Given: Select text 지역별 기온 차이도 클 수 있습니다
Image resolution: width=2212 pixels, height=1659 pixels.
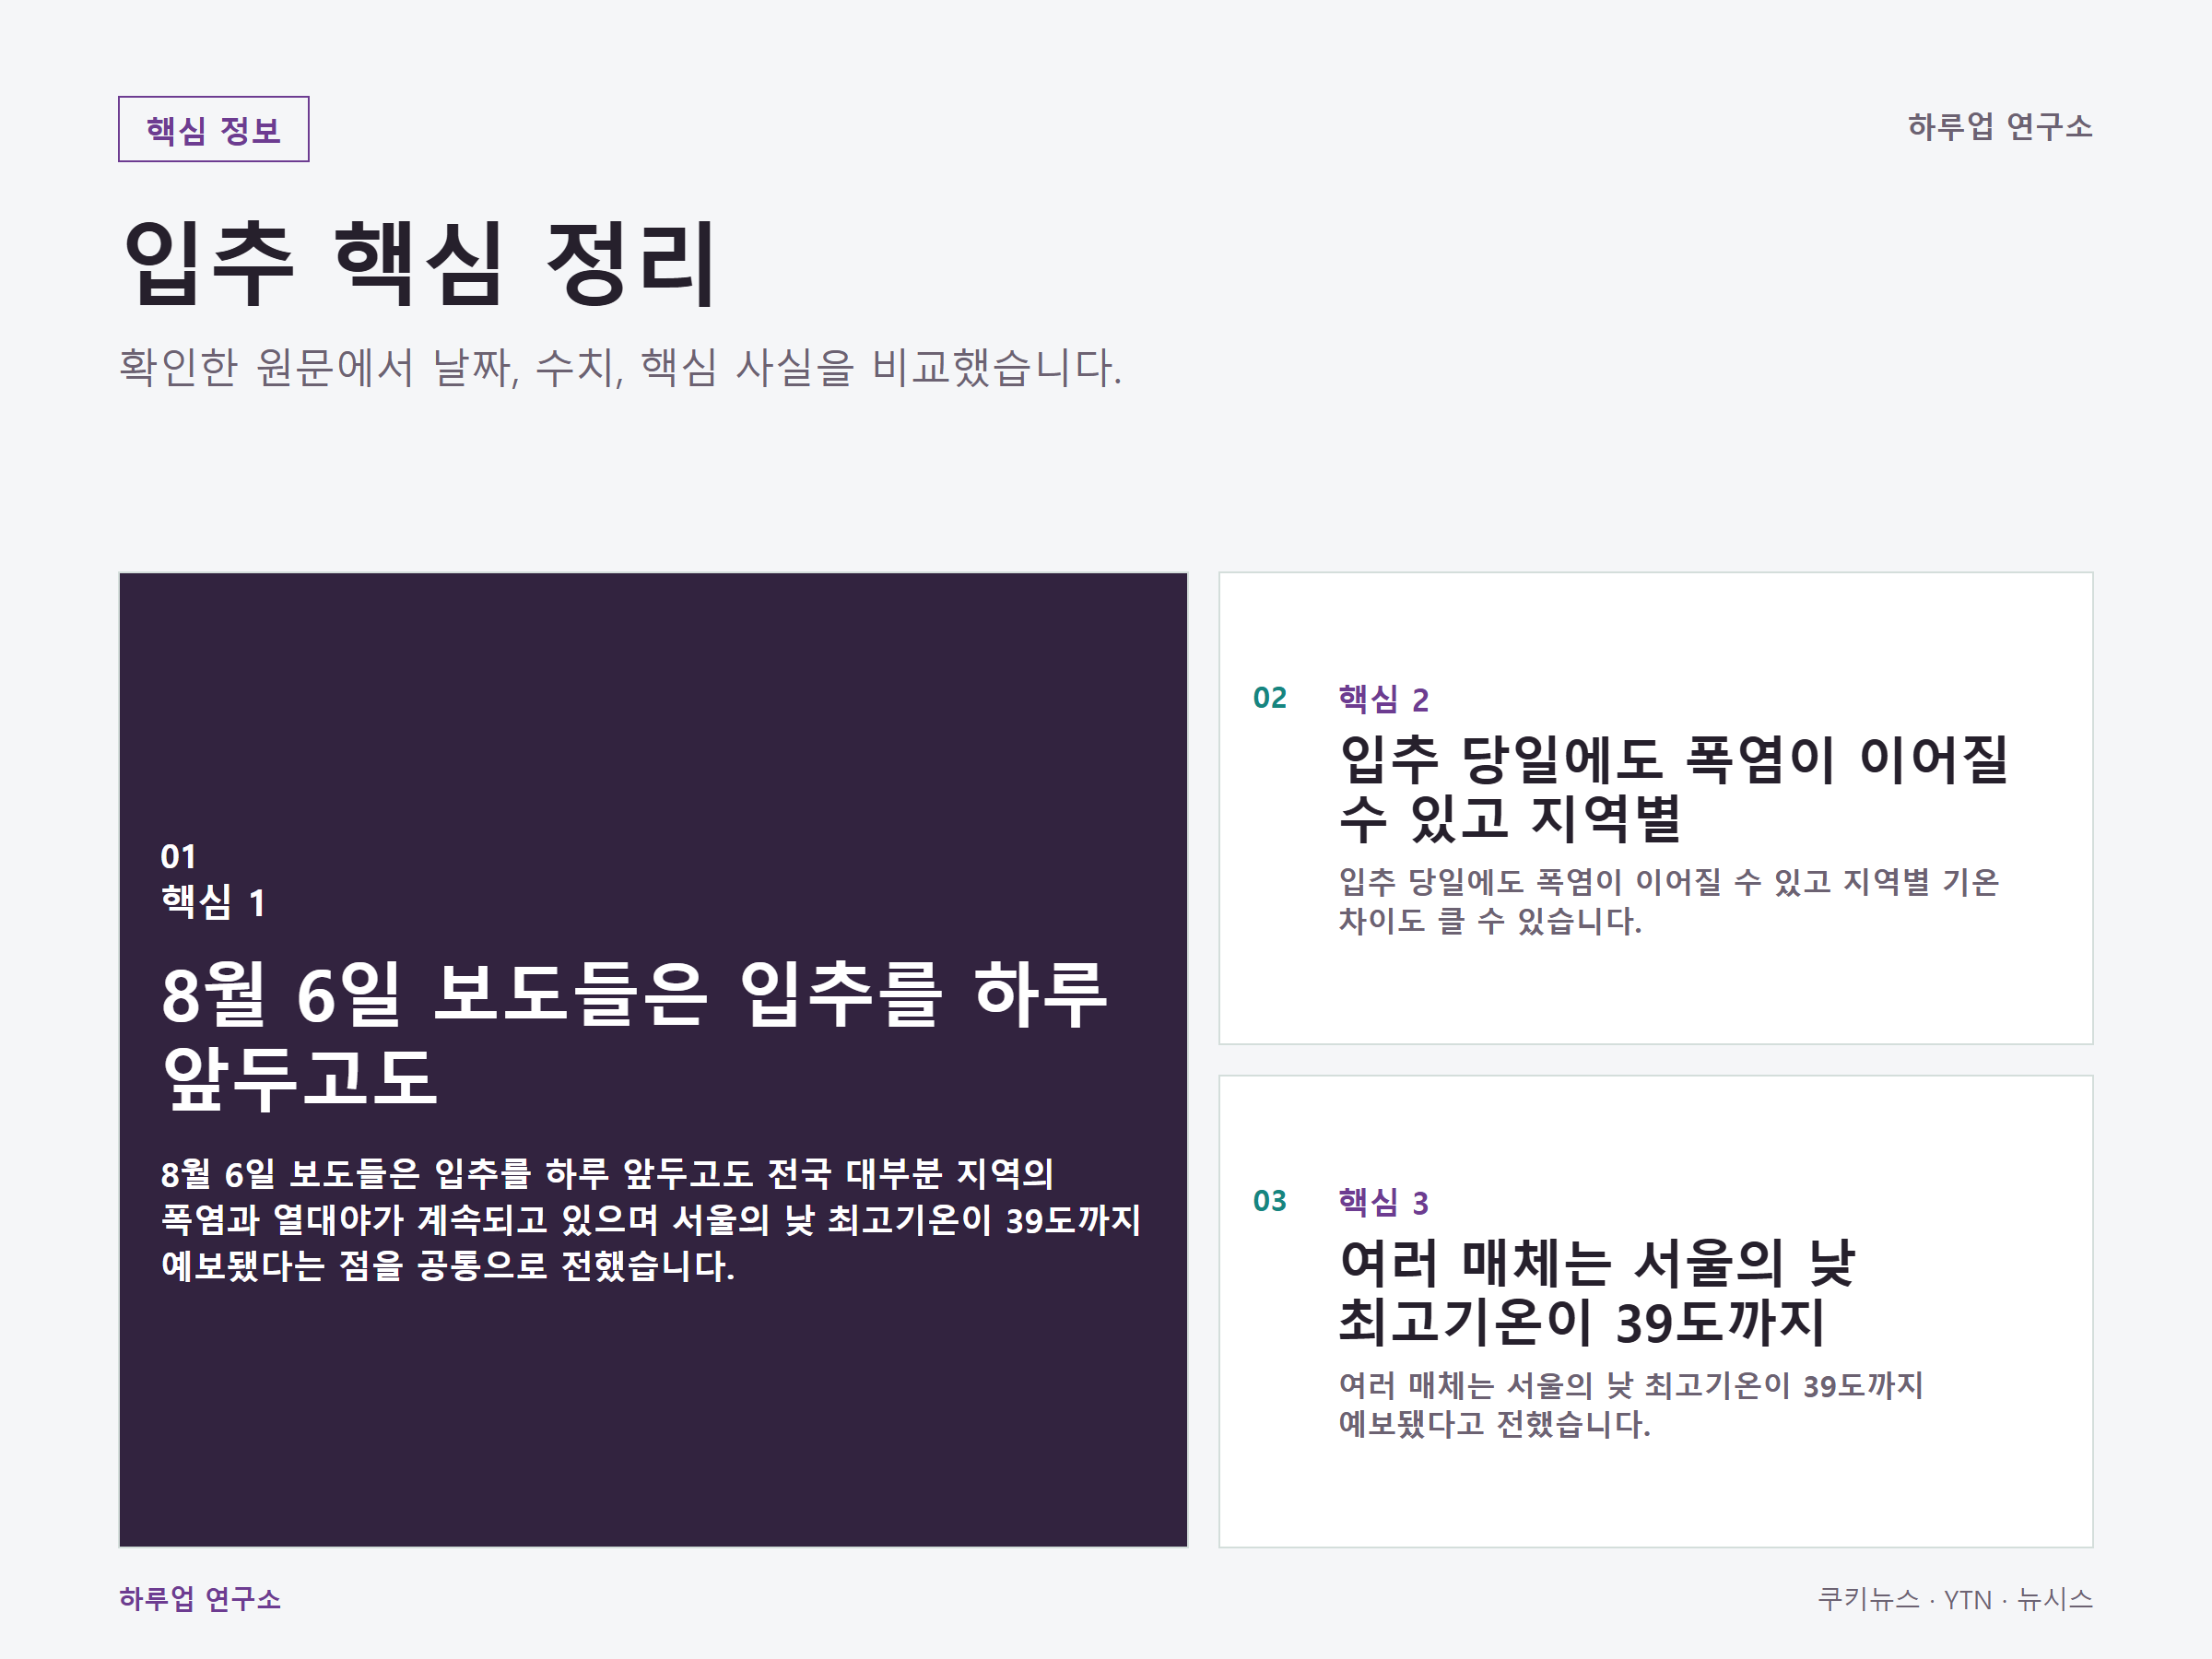Looking at the screenshot, I should click(1668, 901).
